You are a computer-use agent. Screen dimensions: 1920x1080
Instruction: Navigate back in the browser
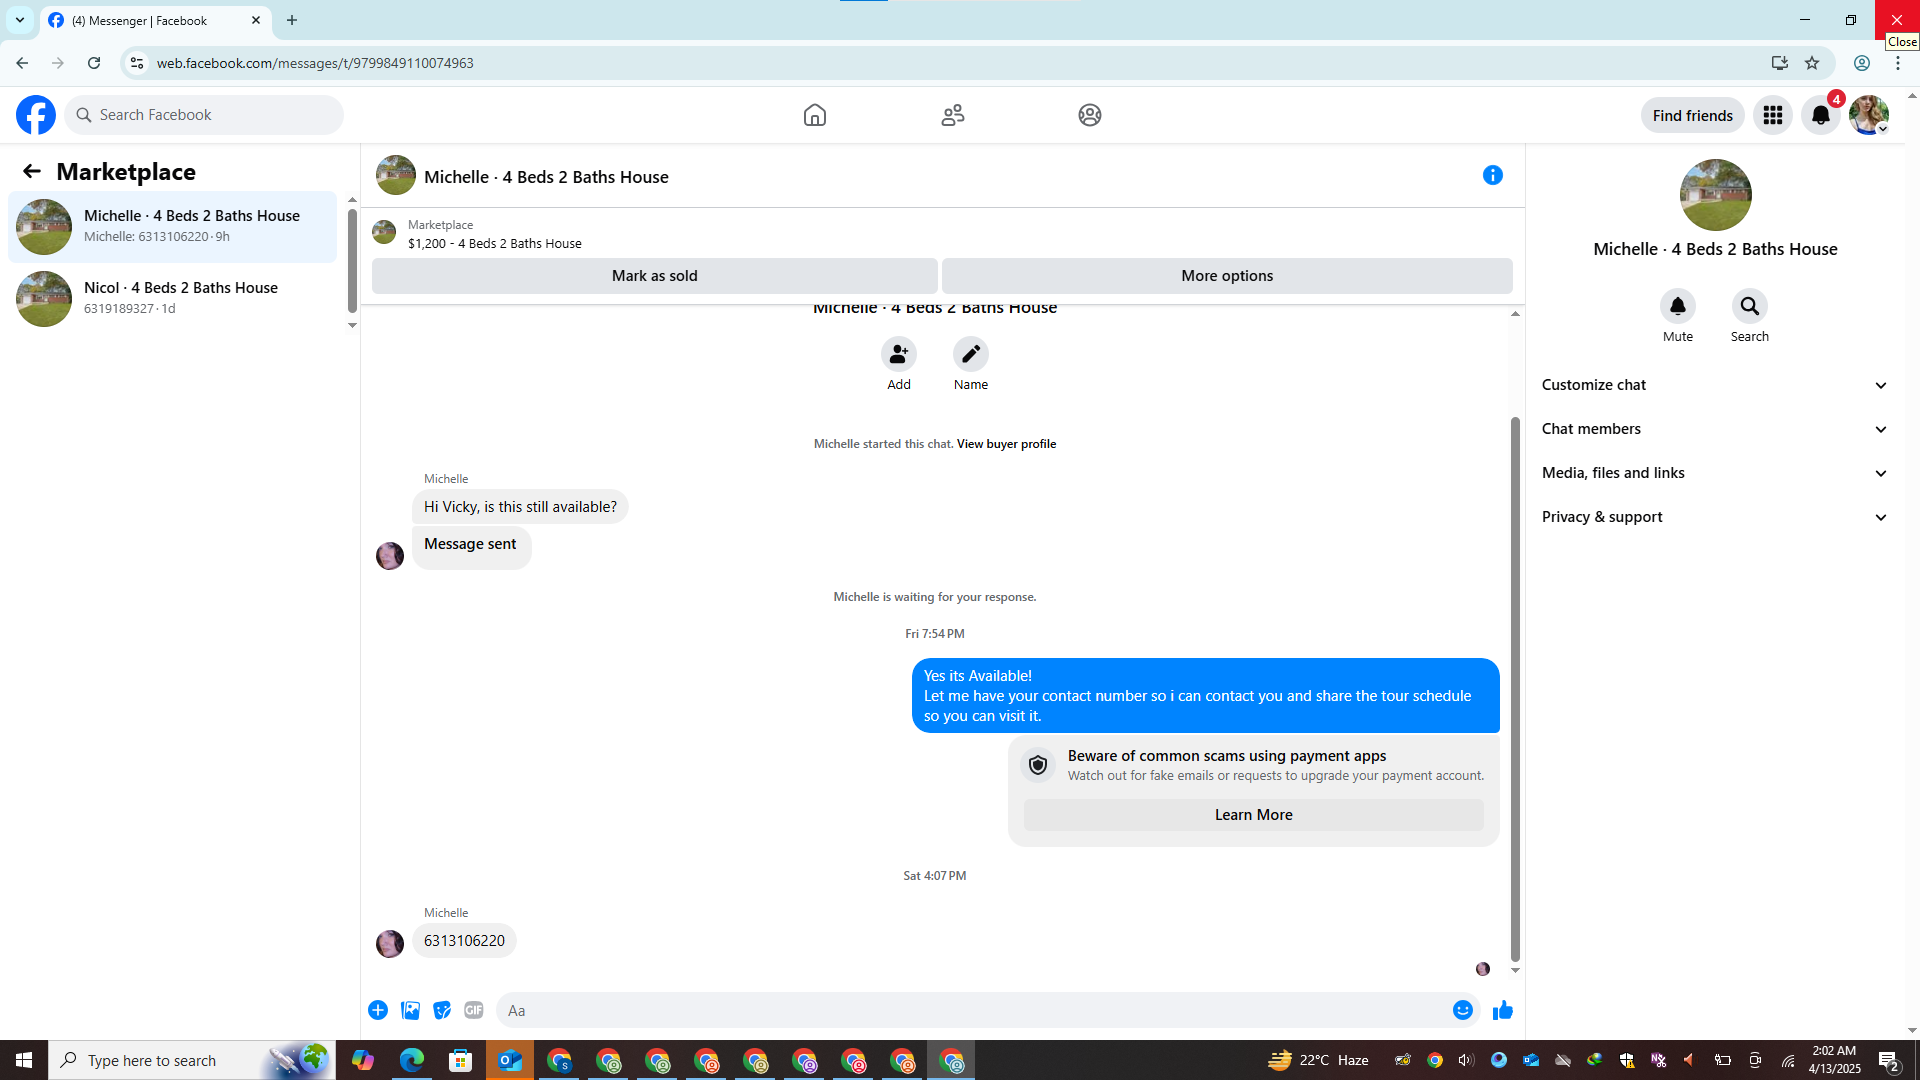22,63
